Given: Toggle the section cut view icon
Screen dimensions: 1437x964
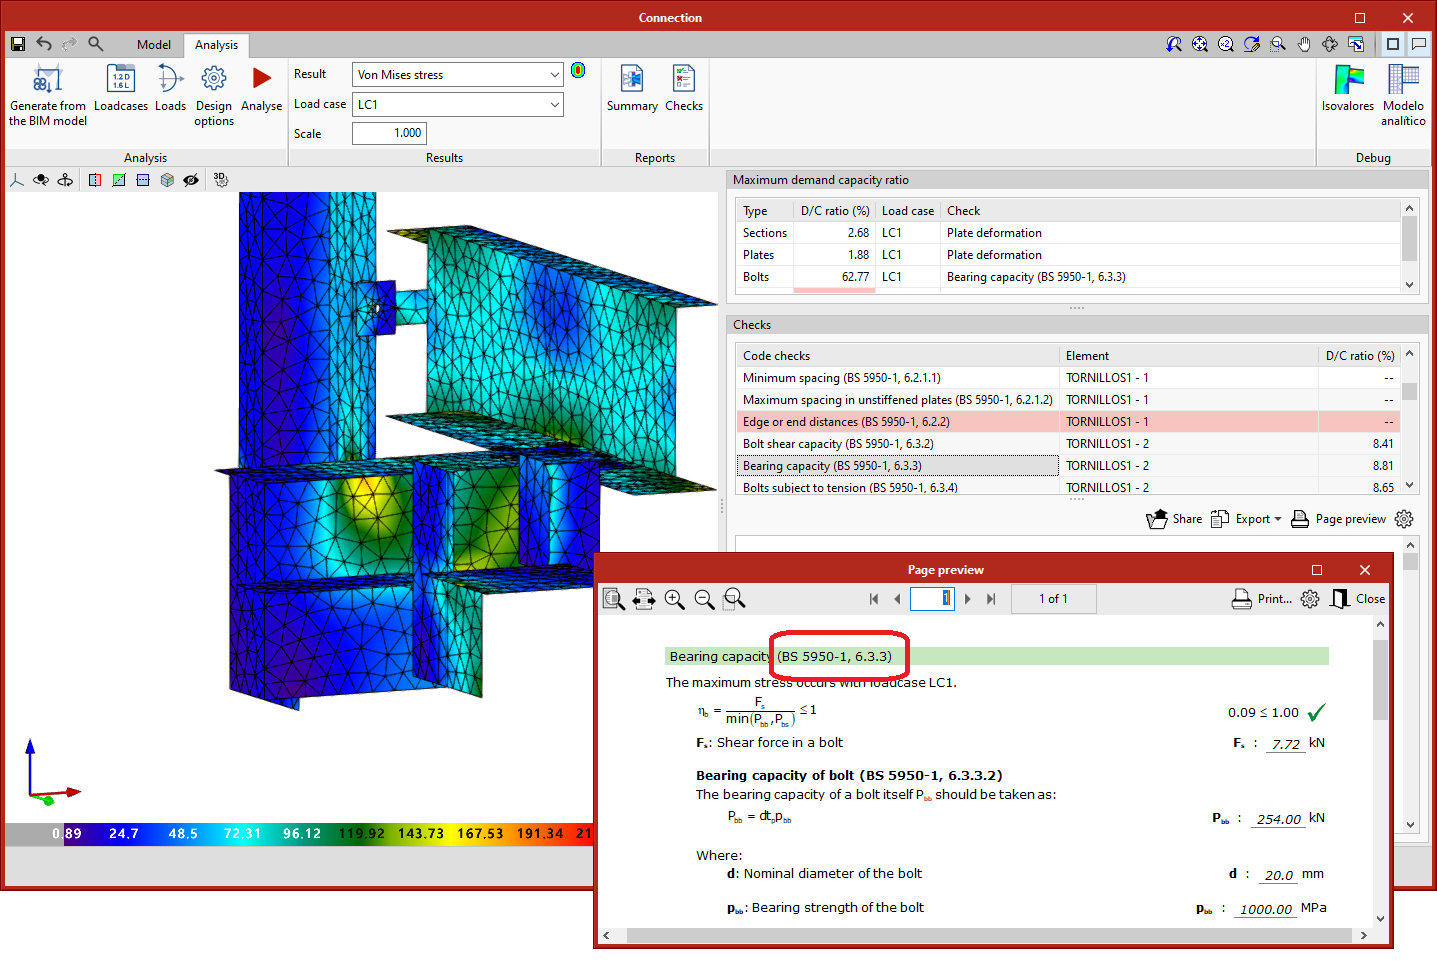Looking at the screenshot, I should (95, 180).
